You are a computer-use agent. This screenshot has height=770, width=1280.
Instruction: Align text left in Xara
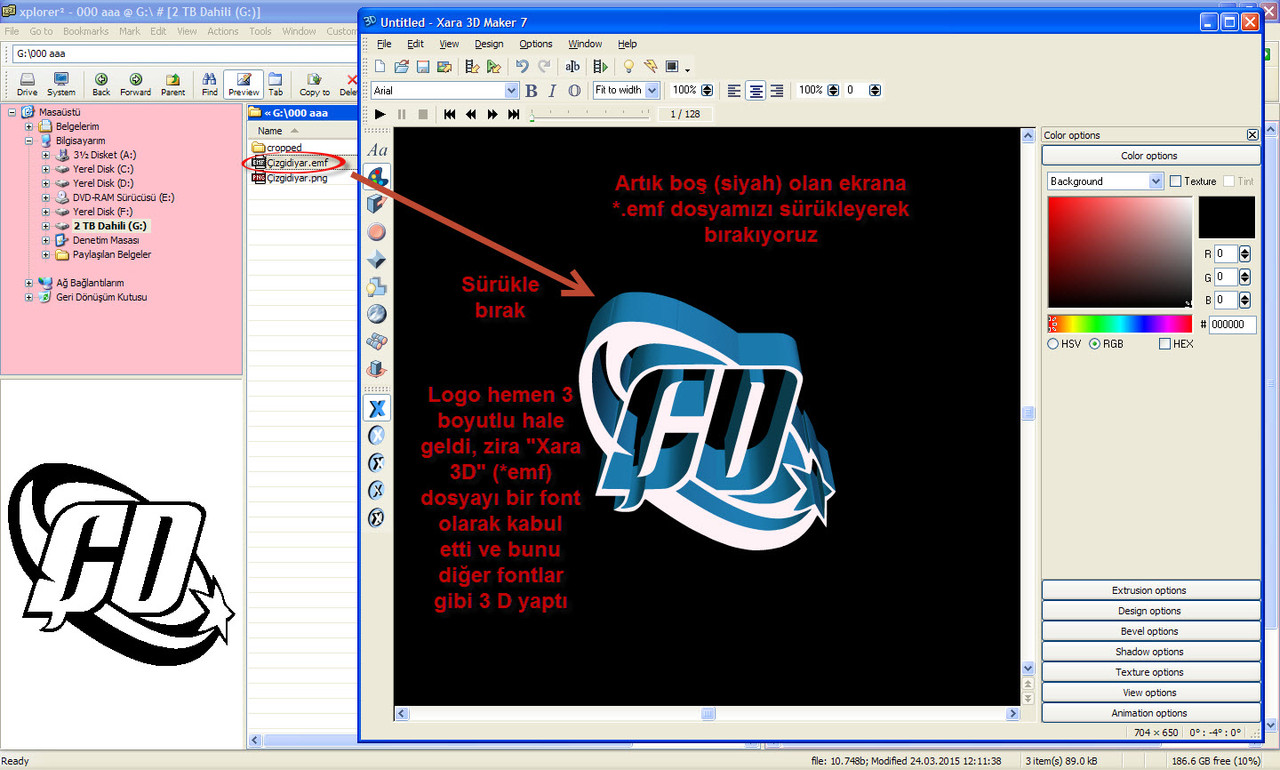click(x=735, y=90)
